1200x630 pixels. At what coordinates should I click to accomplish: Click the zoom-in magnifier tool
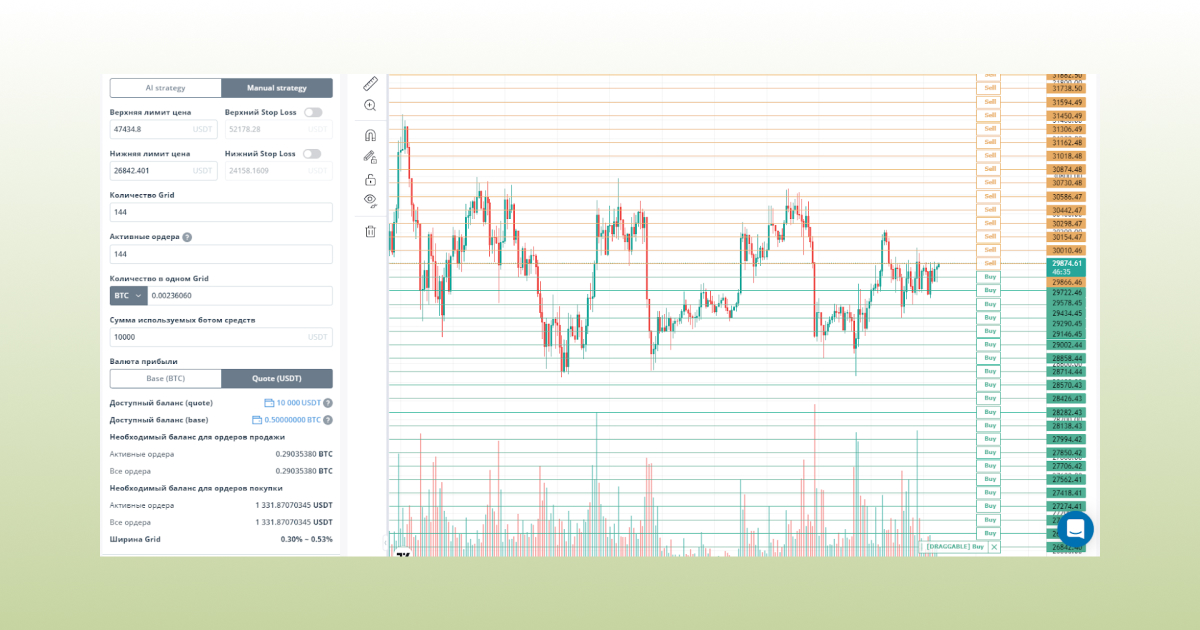[370, 106]
